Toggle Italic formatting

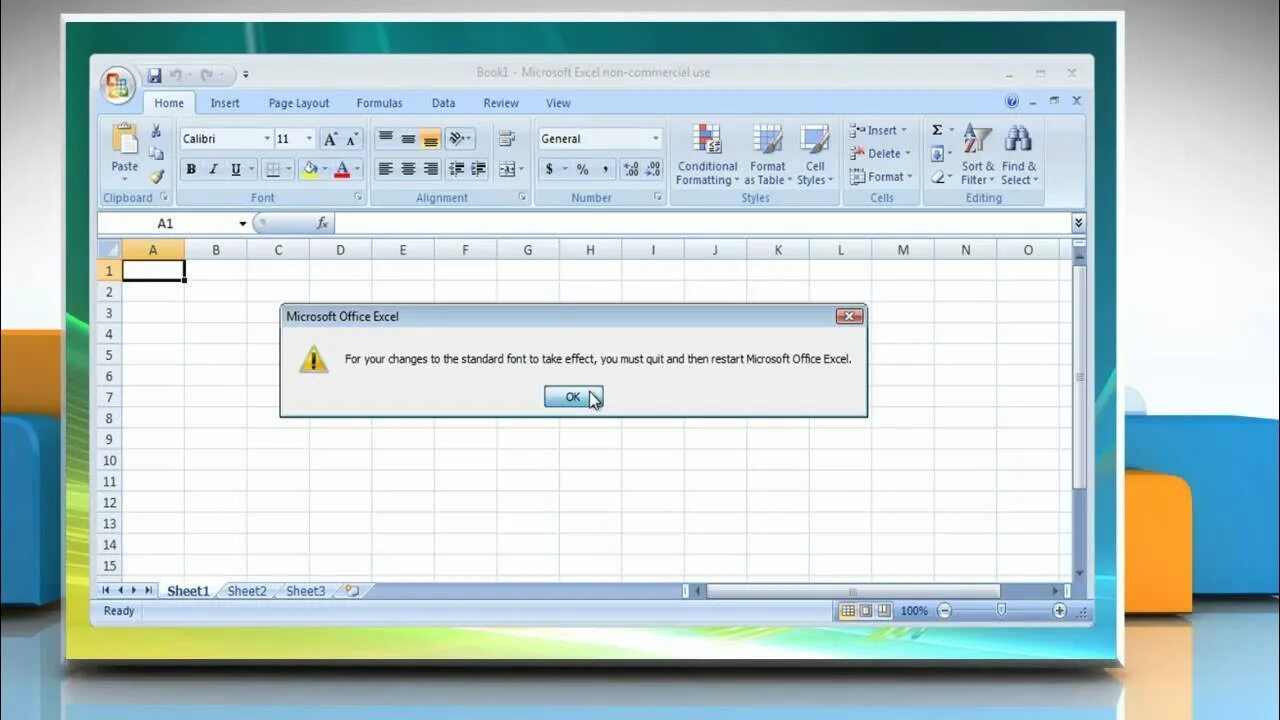(213, 169)
